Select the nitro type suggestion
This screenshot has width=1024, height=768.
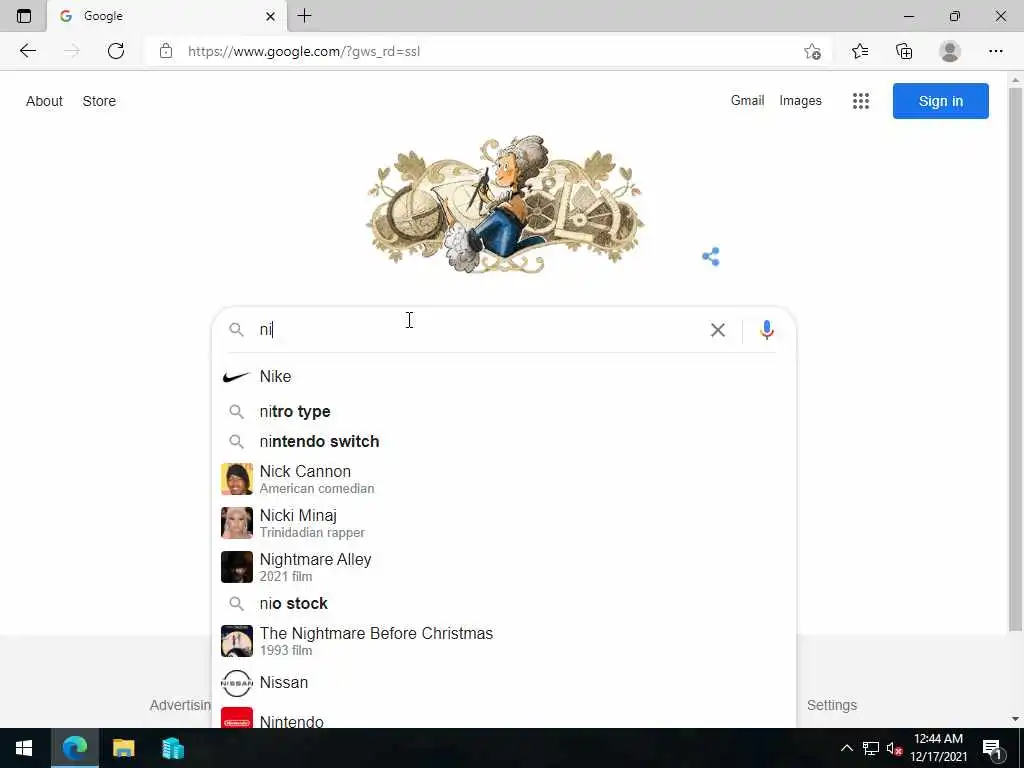(x=504, y=411)
